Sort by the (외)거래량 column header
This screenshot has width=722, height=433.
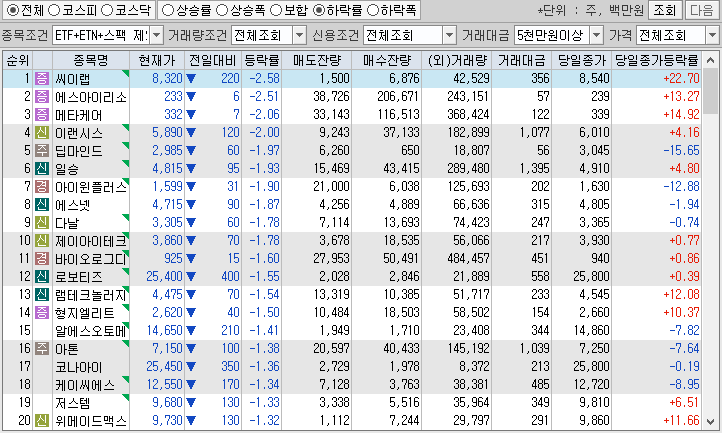click(x=457, y=60)
